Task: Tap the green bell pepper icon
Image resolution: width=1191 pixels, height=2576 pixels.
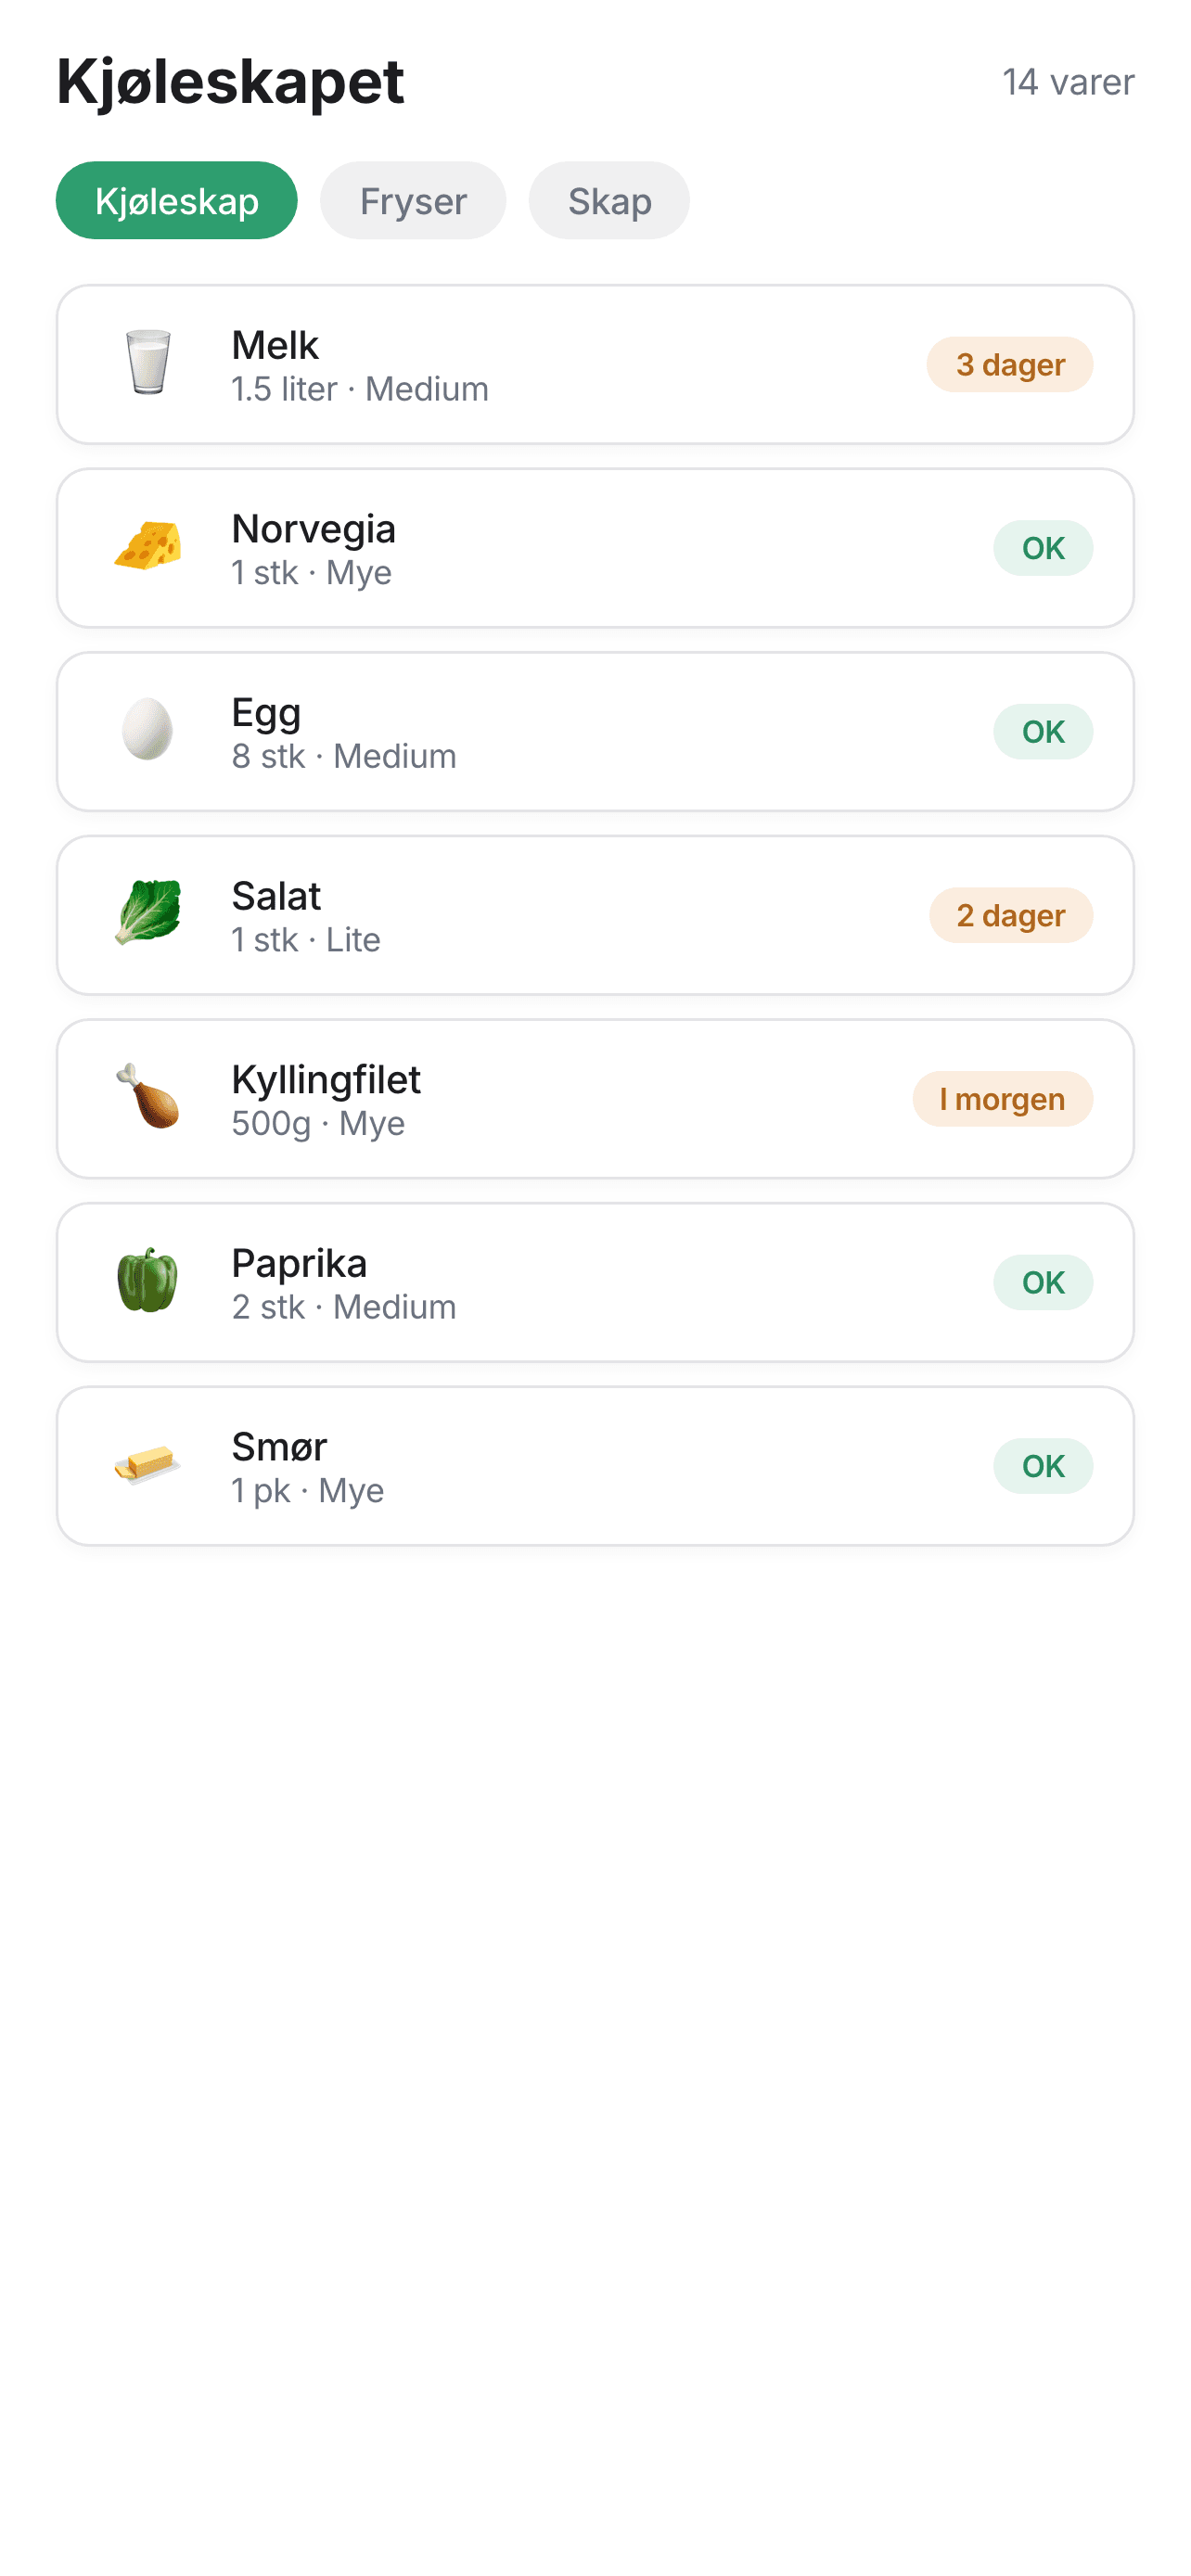Action: (148, 1281)
